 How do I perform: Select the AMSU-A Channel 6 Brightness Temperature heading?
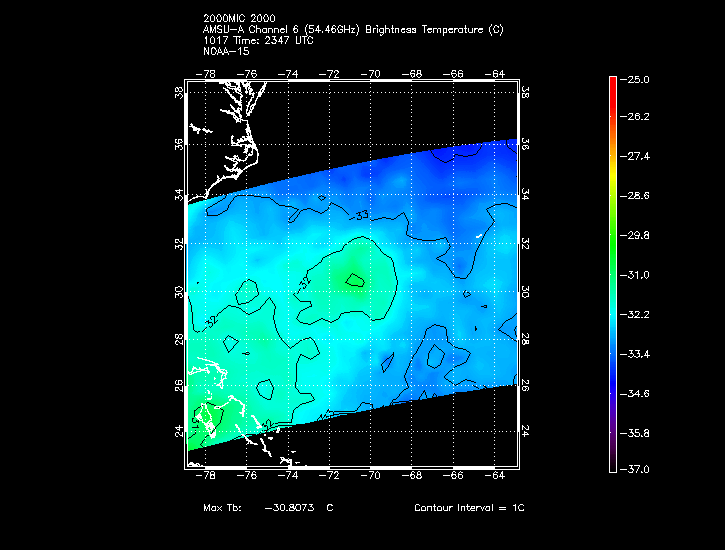pos(353,30)
